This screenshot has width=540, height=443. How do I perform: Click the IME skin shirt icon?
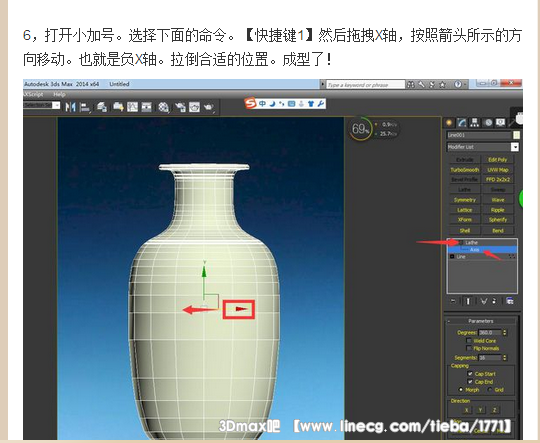tap(311, 103)
